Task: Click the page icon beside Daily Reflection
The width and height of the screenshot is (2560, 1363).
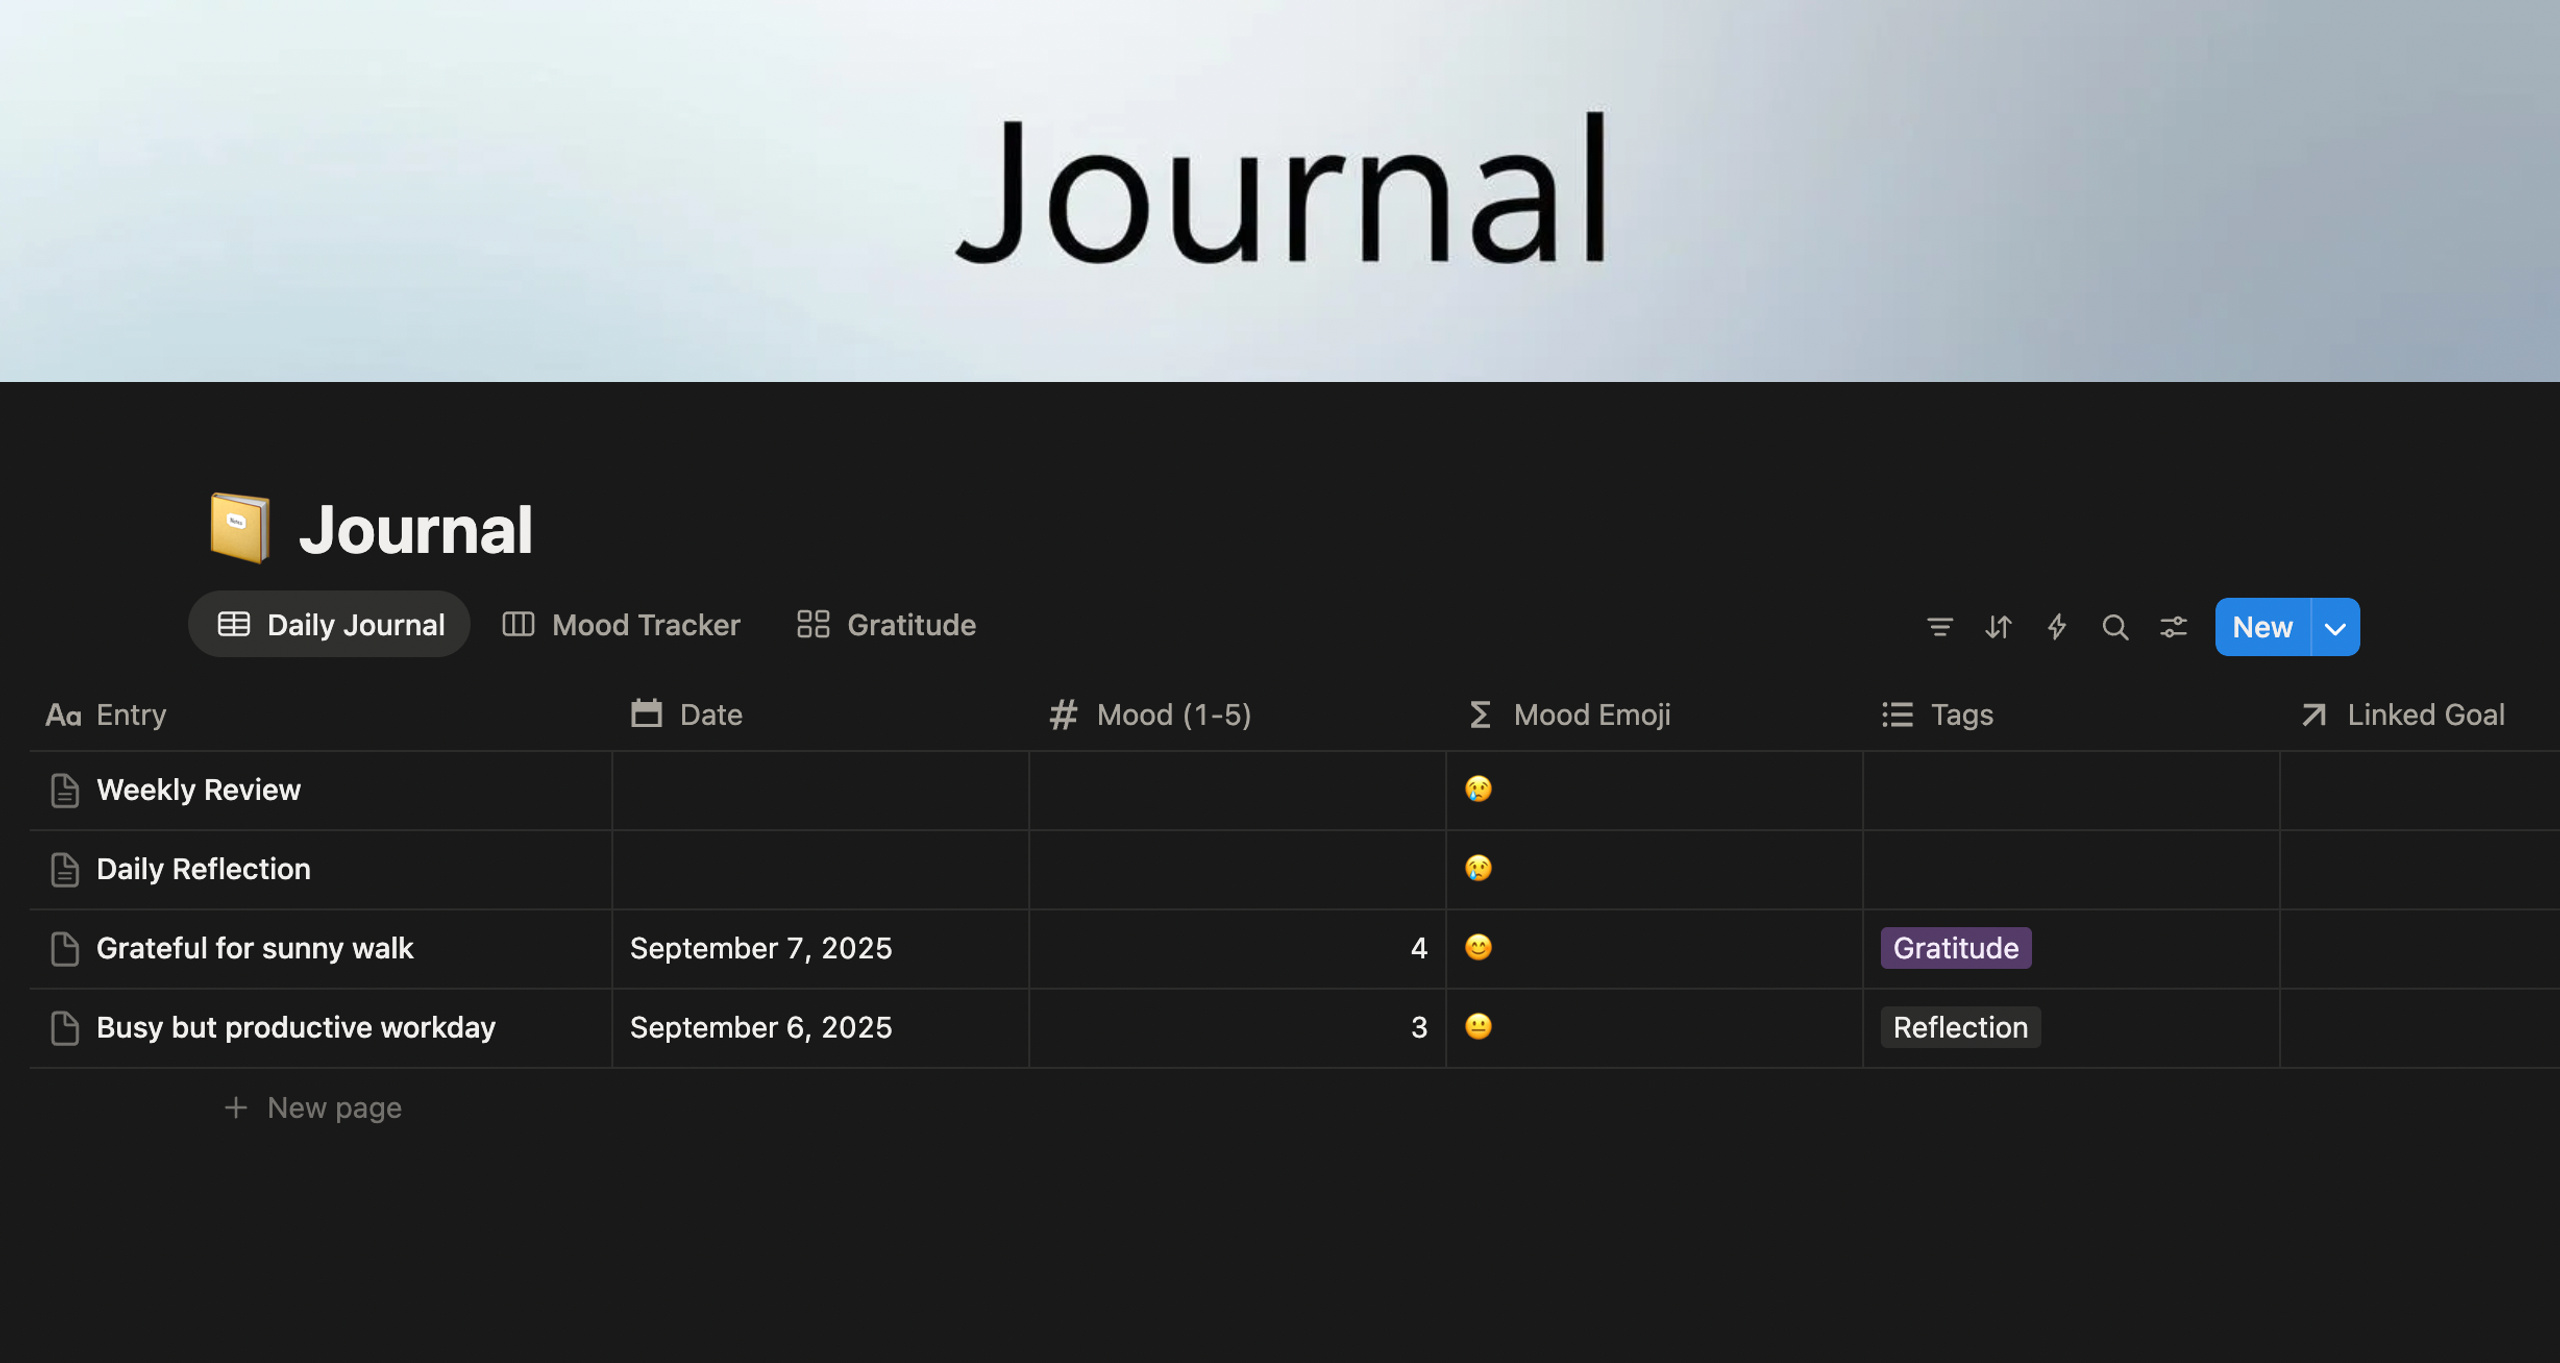Action: pos(65,869)
